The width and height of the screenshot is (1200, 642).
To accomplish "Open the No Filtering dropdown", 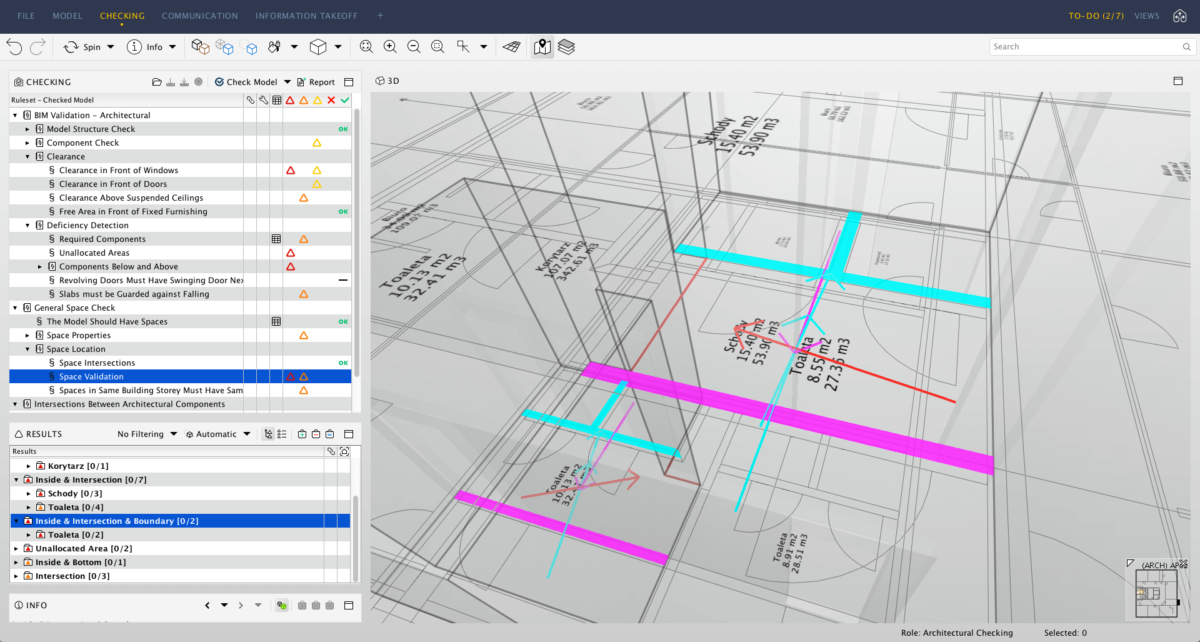I will coord(147,434).
